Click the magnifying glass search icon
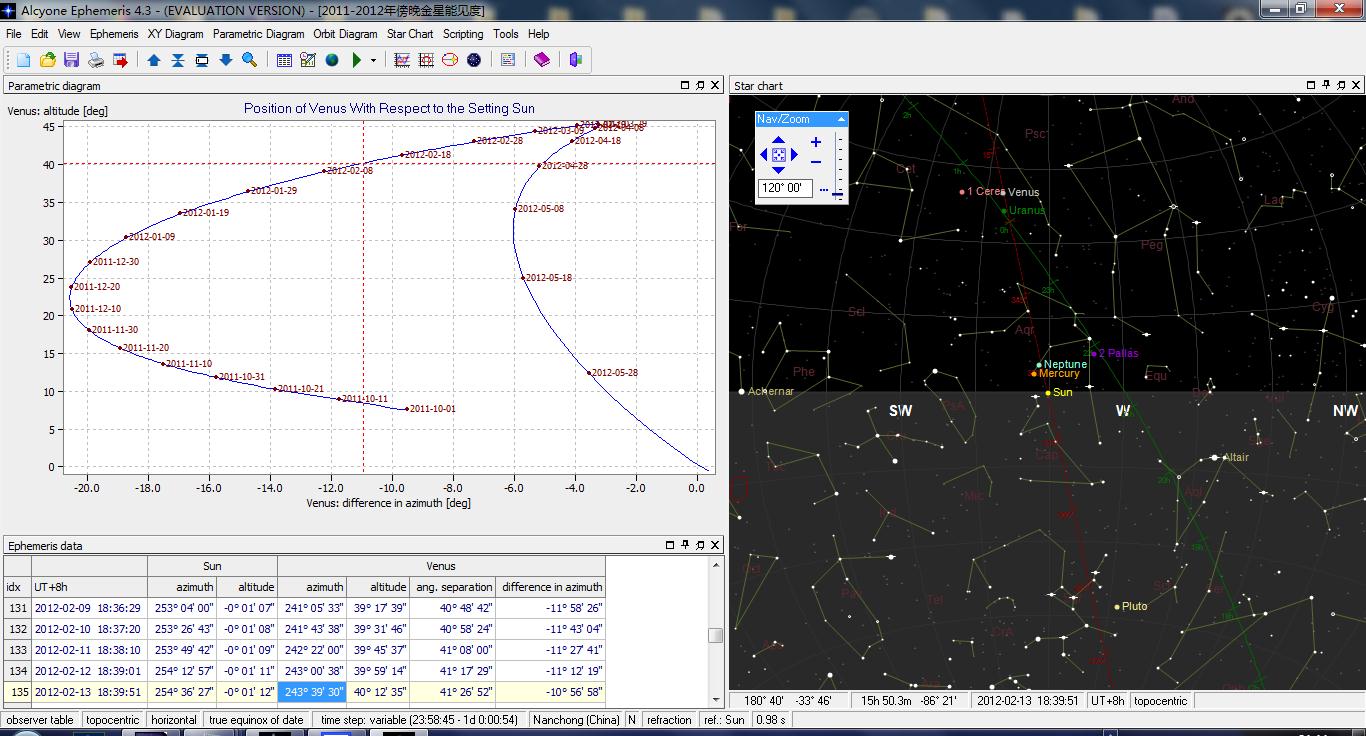Viewport: 1366px width, 736px height. [250, 60]
